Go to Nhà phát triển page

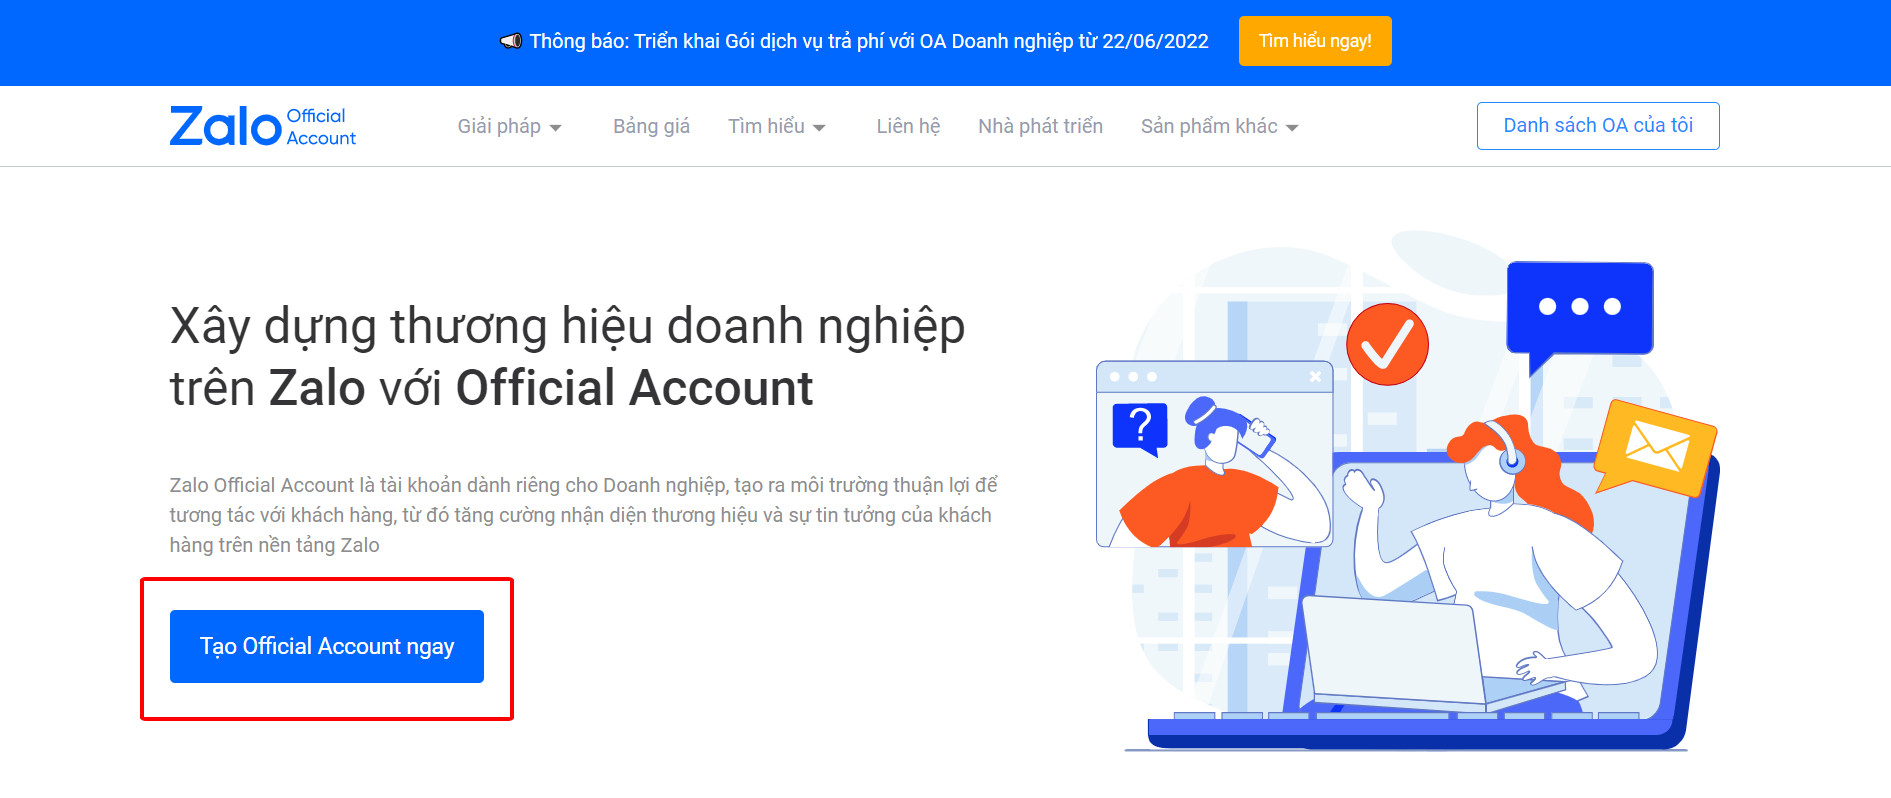[1040, 126]
